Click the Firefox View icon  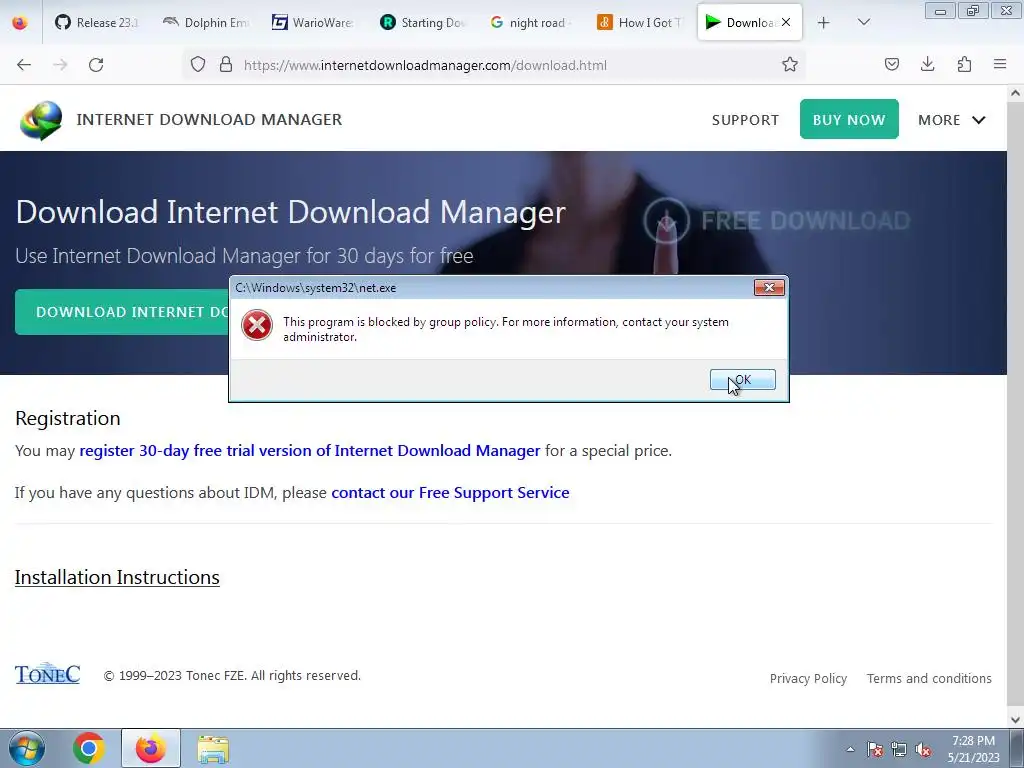click(20, 23)
